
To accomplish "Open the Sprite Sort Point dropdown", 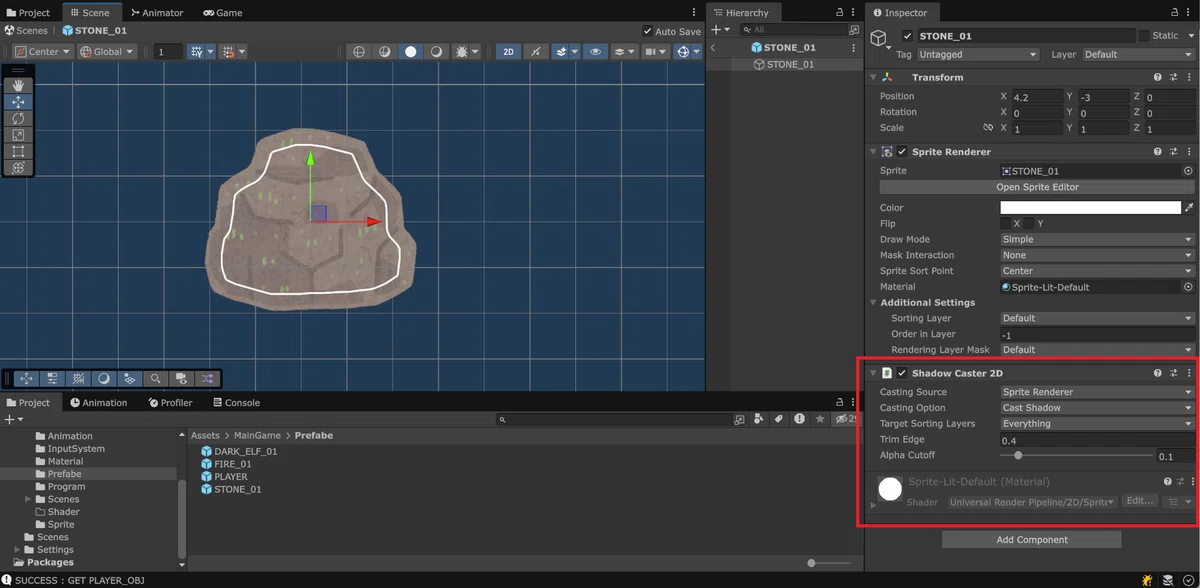I will click(1097, 271).
